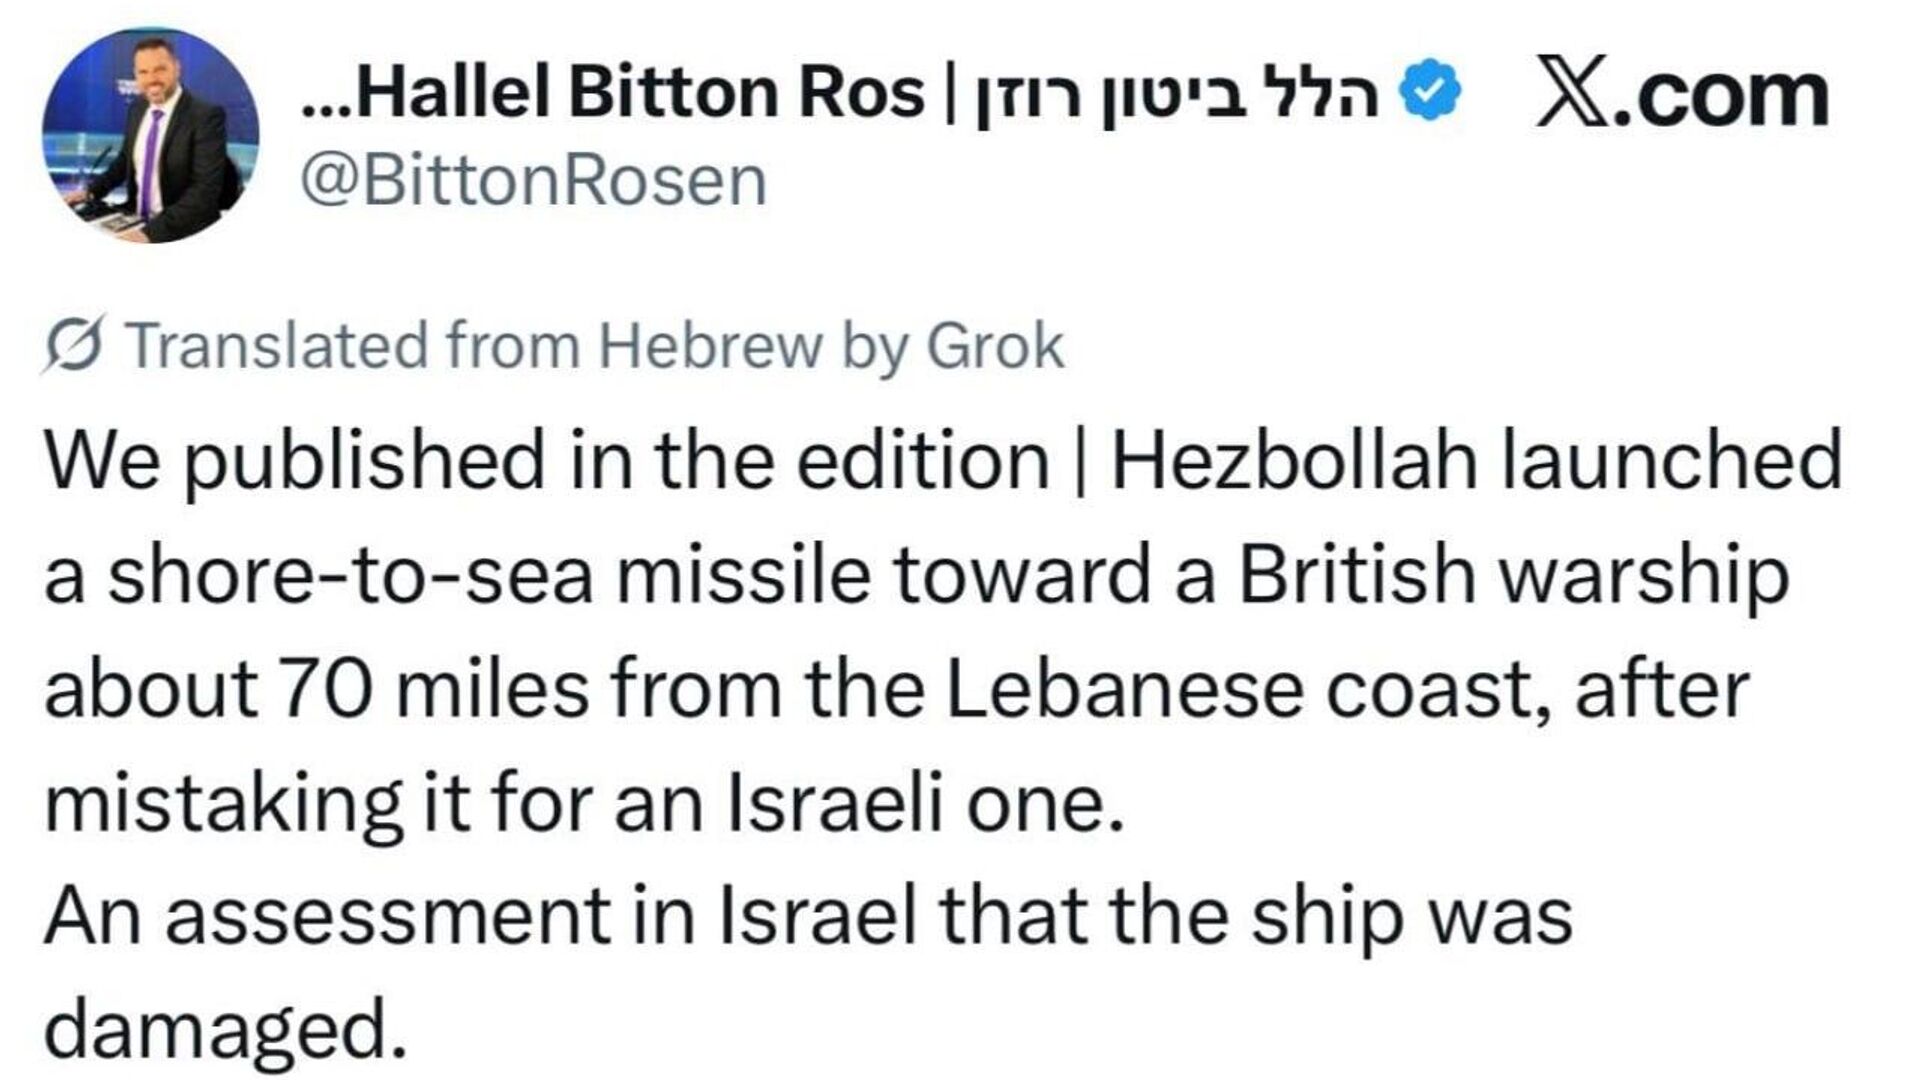
Task: Click "Translated from Hebrew by Grok" label
Action: coord(596,346)
